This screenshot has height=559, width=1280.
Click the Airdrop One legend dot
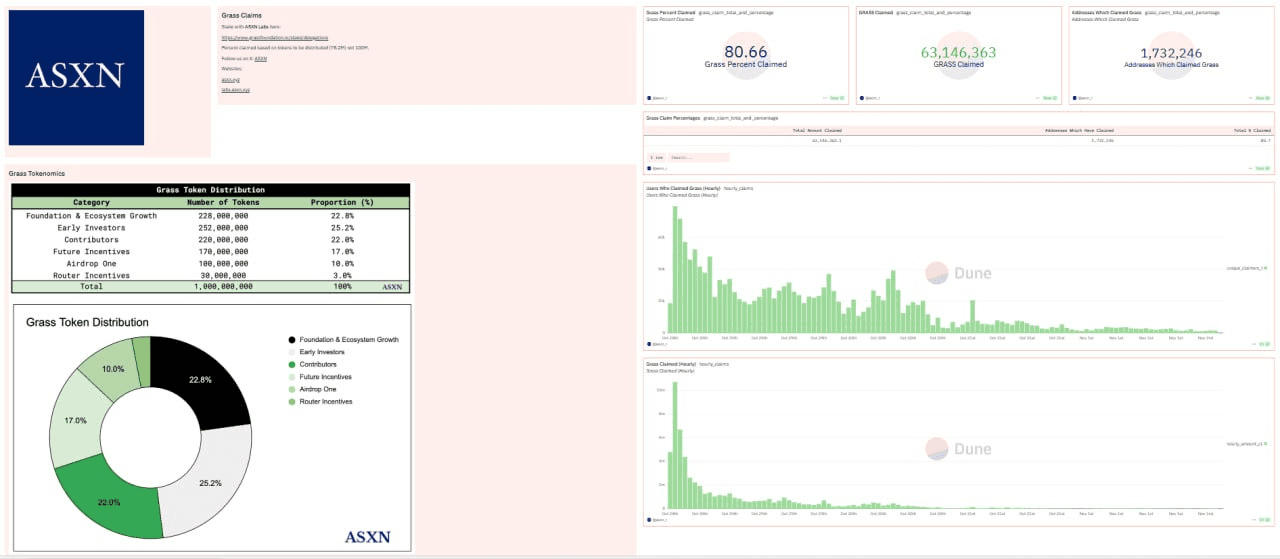point(291,389)
